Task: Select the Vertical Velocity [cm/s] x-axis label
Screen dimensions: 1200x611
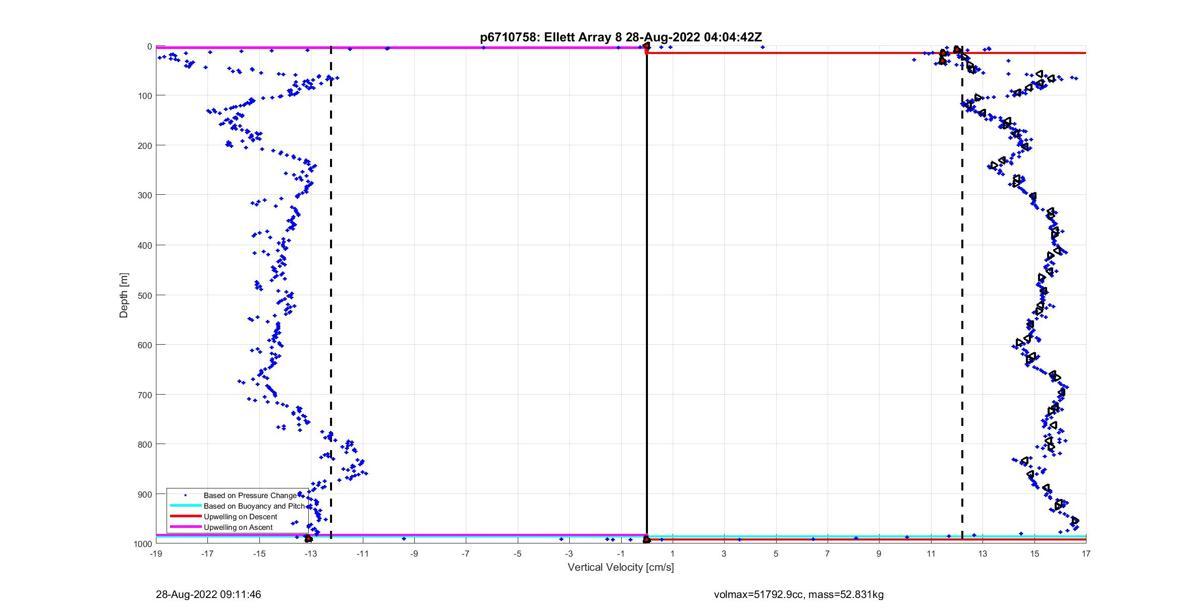Action: point(621,567)
